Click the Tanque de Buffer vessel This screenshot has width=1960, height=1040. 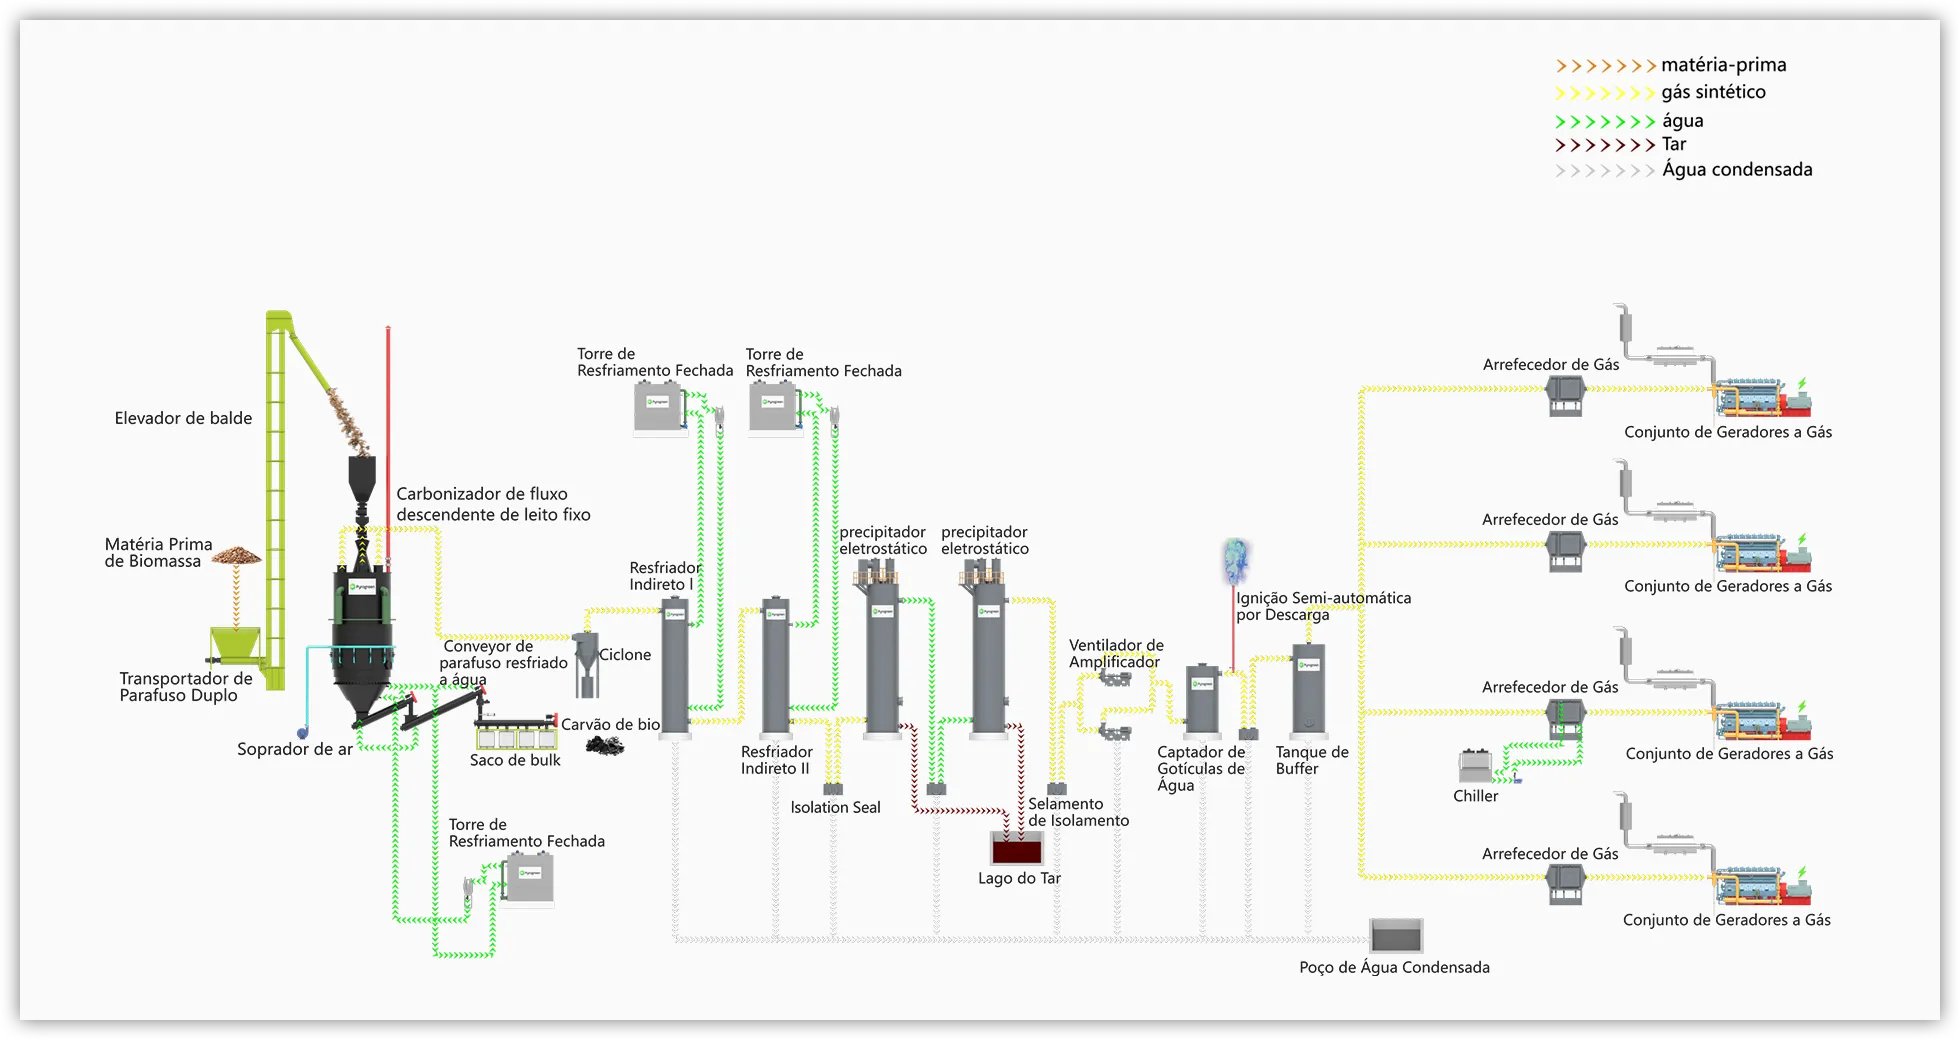(x=1308, y=690)
